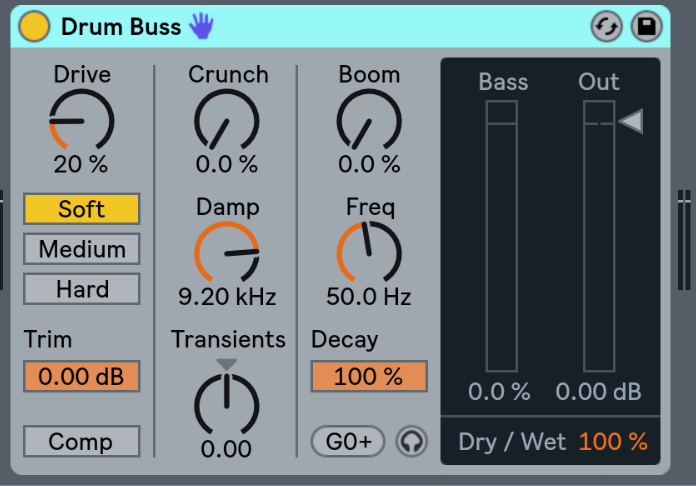Viewport: 696px width, 486px height.
Task: Click the hot-swap preset button
Action: click(x=606, y=26)
